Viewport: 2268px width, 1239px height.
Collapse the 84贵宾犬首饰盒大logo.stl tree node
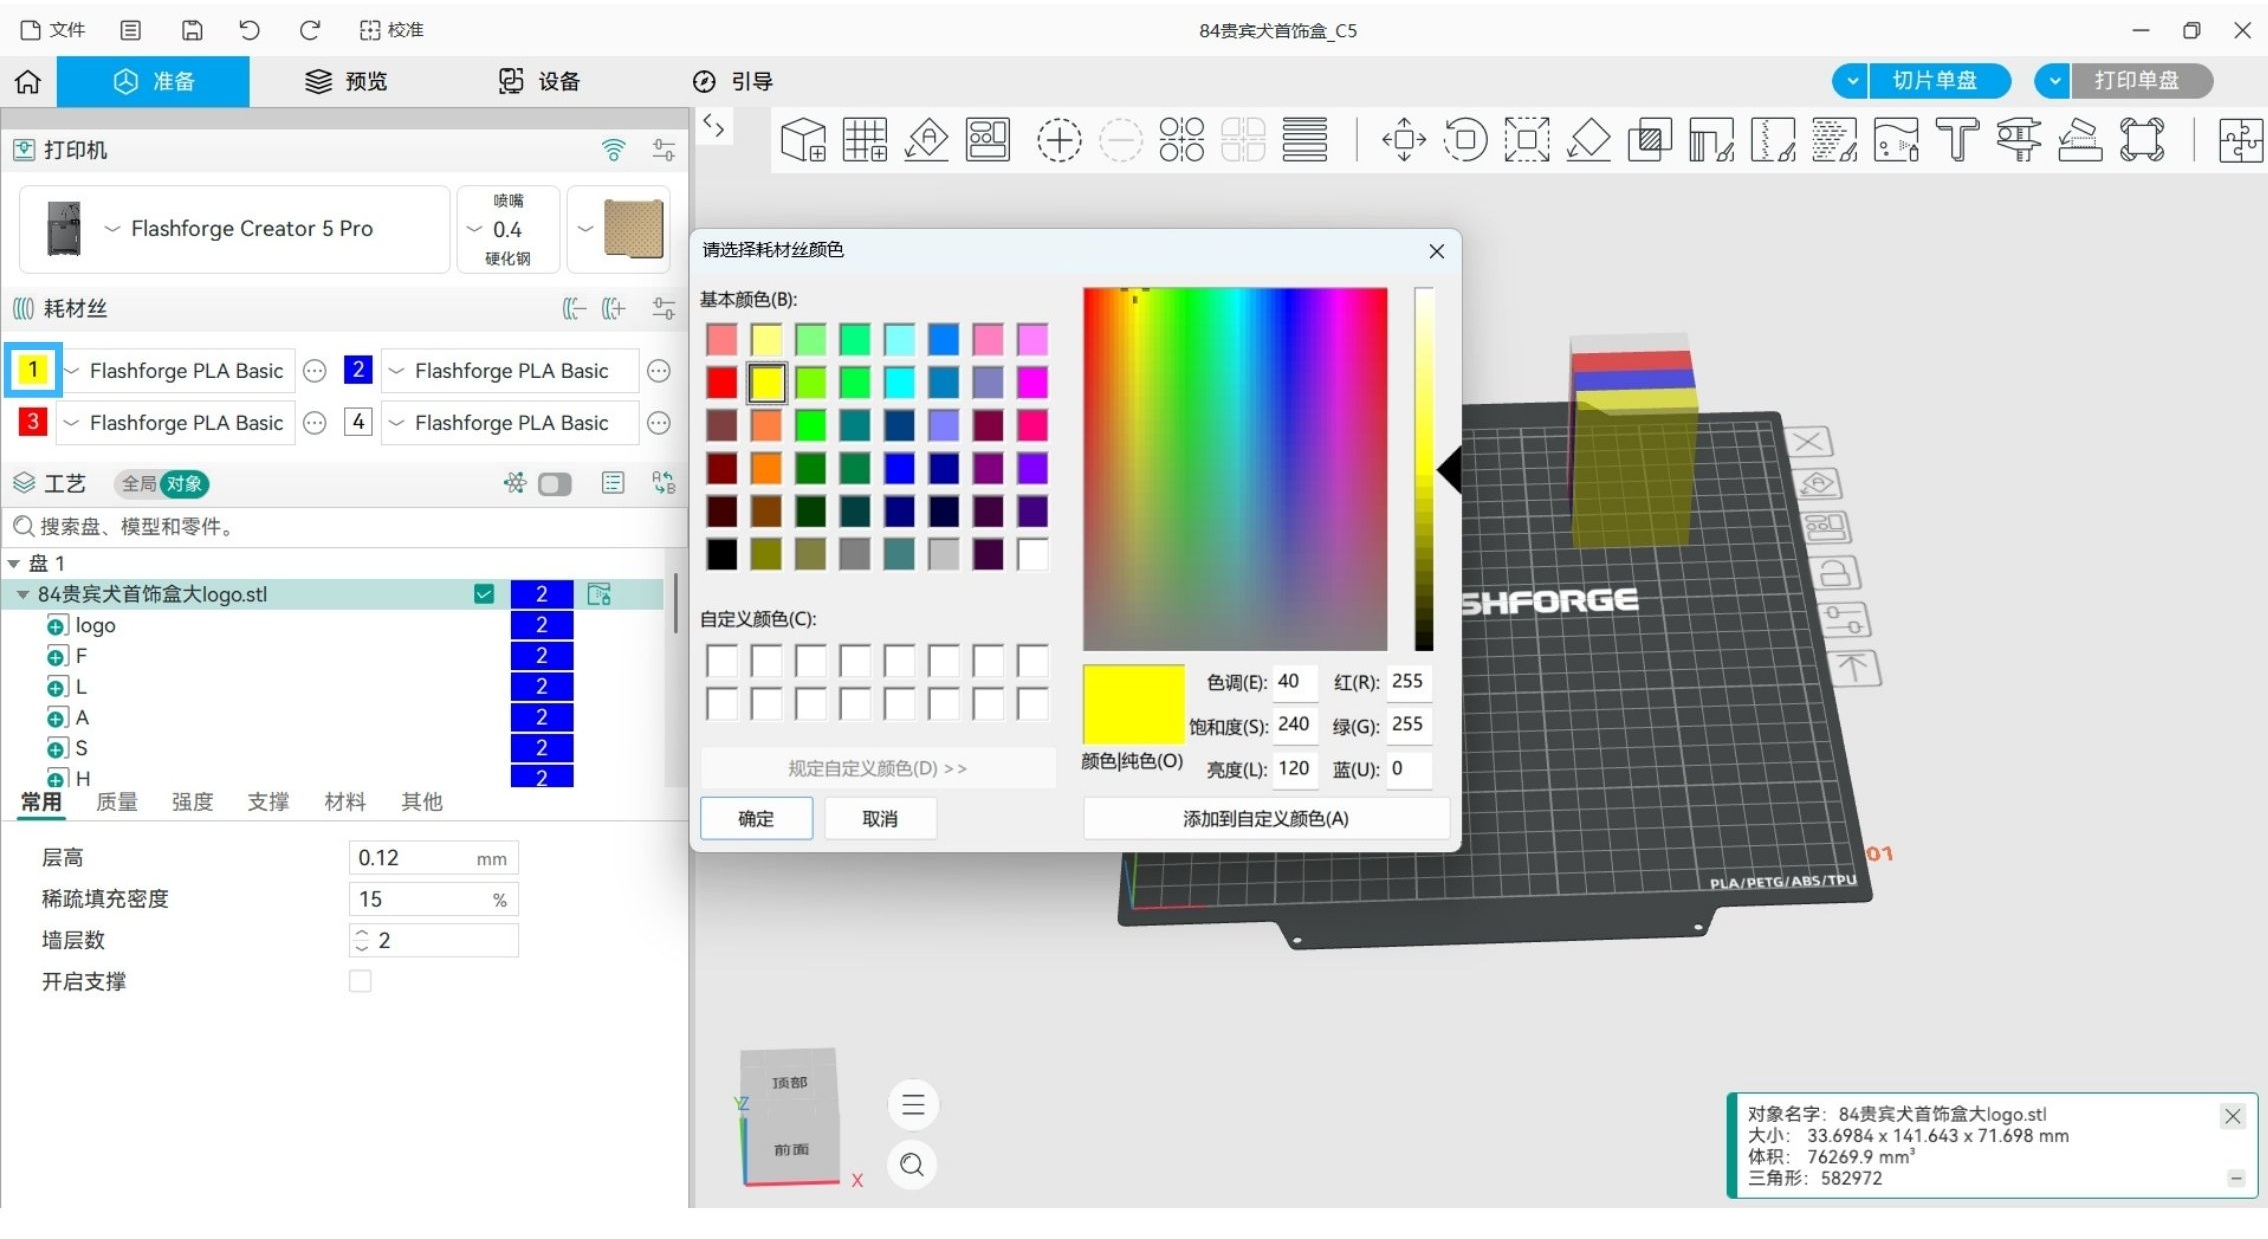(x=22, y=595)
